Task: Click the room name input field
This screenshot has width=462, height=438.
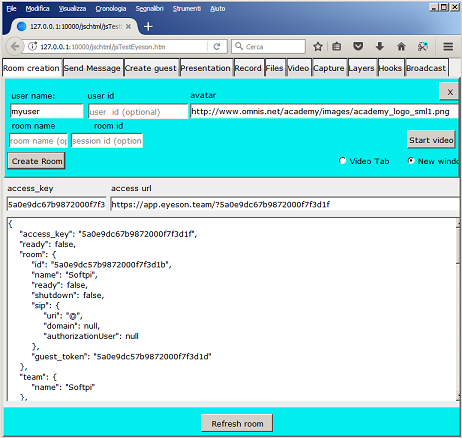Action: click(38, 141)
